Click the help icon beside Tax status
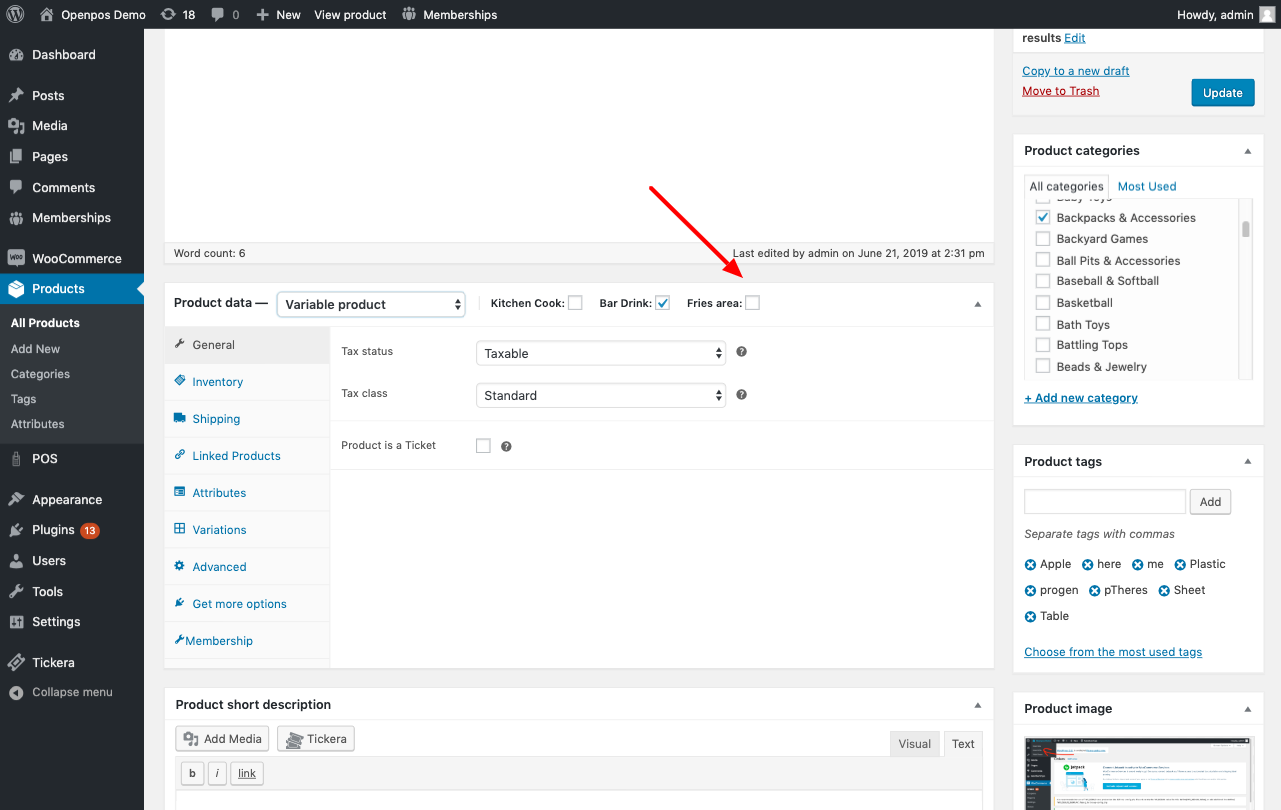This screenshot has width=1281, height=810. tap(742, 352)
